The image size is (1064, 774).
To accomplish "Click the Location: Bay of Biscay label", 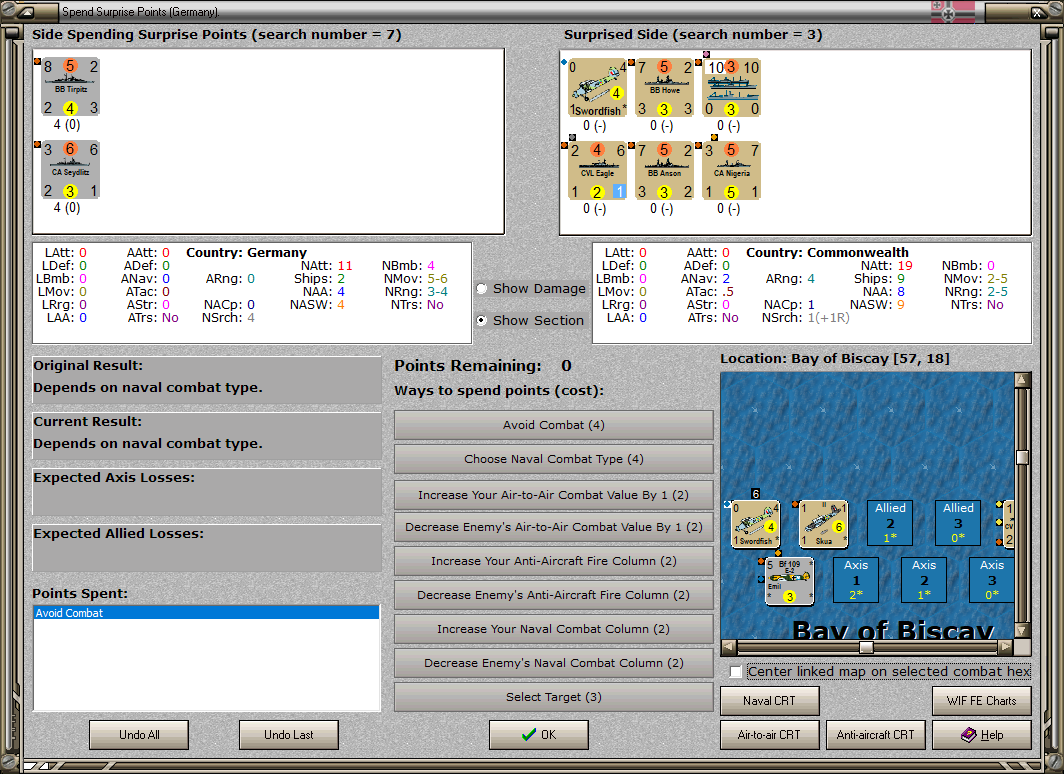I will point(835,358).
